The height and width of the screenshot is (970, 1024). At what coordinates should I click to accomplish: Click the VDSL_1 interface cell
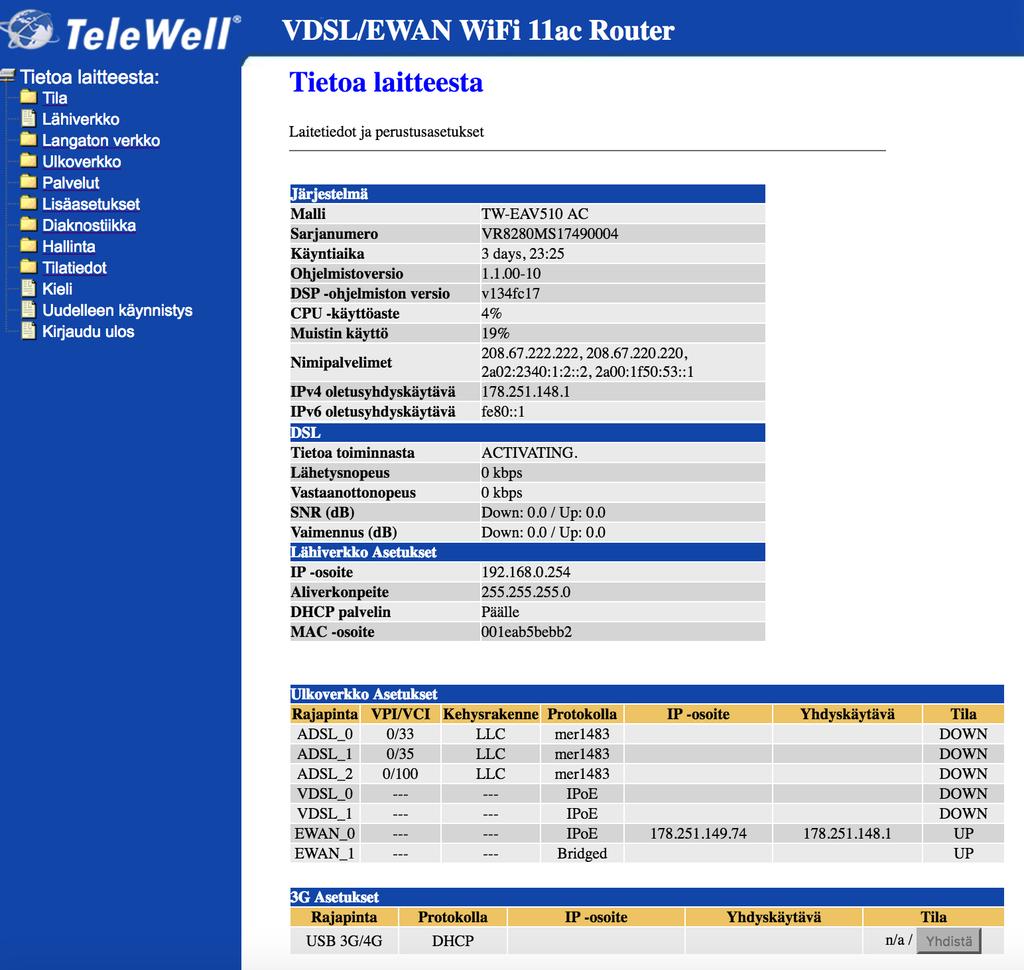point(325,813)
